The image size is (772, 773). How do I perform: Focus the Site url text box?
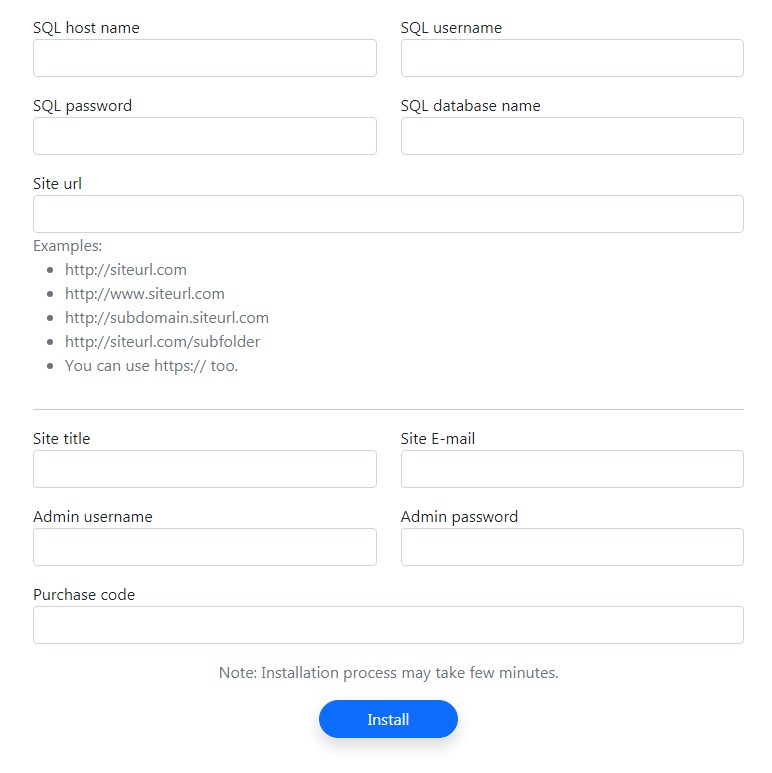(x=388, y=214)
